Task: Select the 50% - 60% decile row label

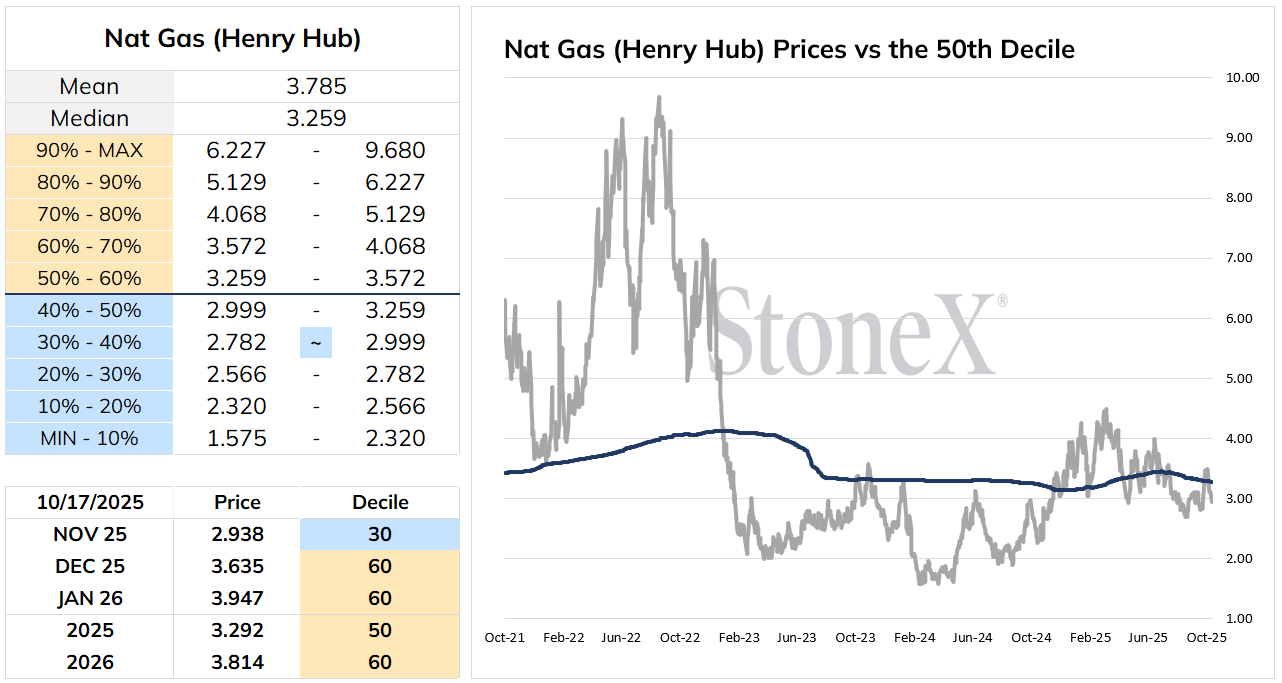Action: coord(90,278)
